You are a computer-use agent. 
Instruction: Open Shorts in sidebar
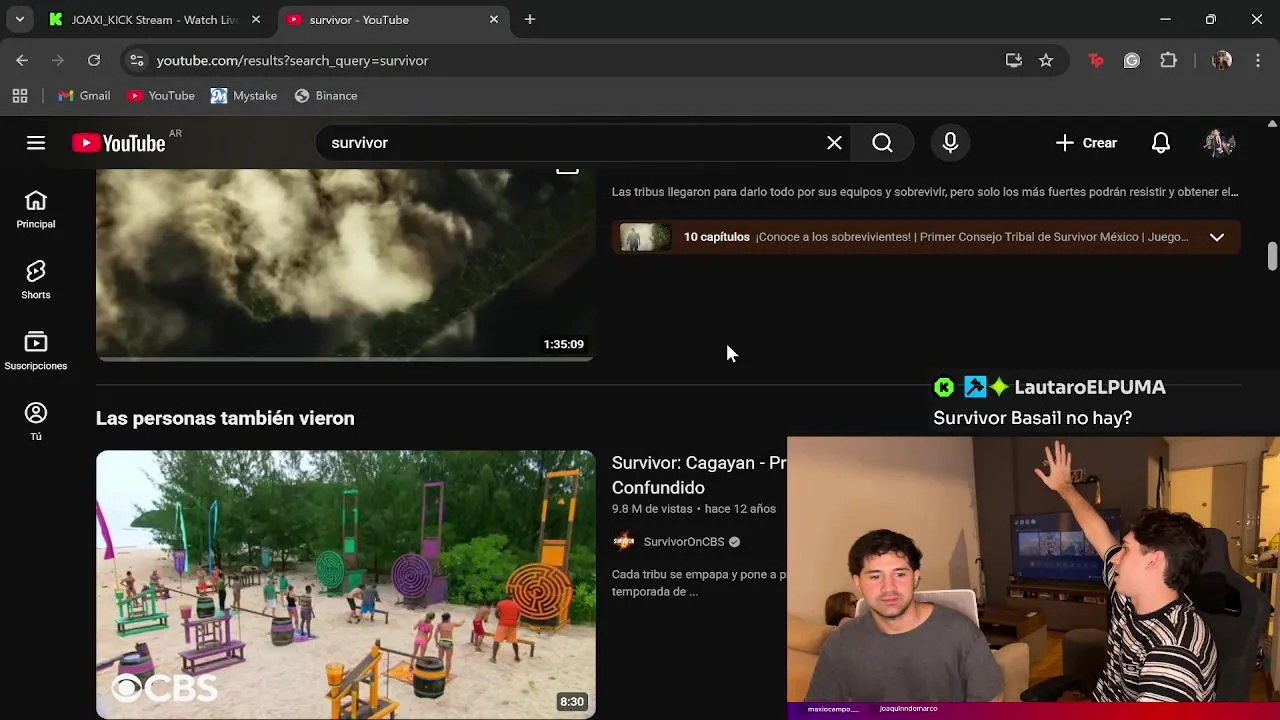coord(36,280)
